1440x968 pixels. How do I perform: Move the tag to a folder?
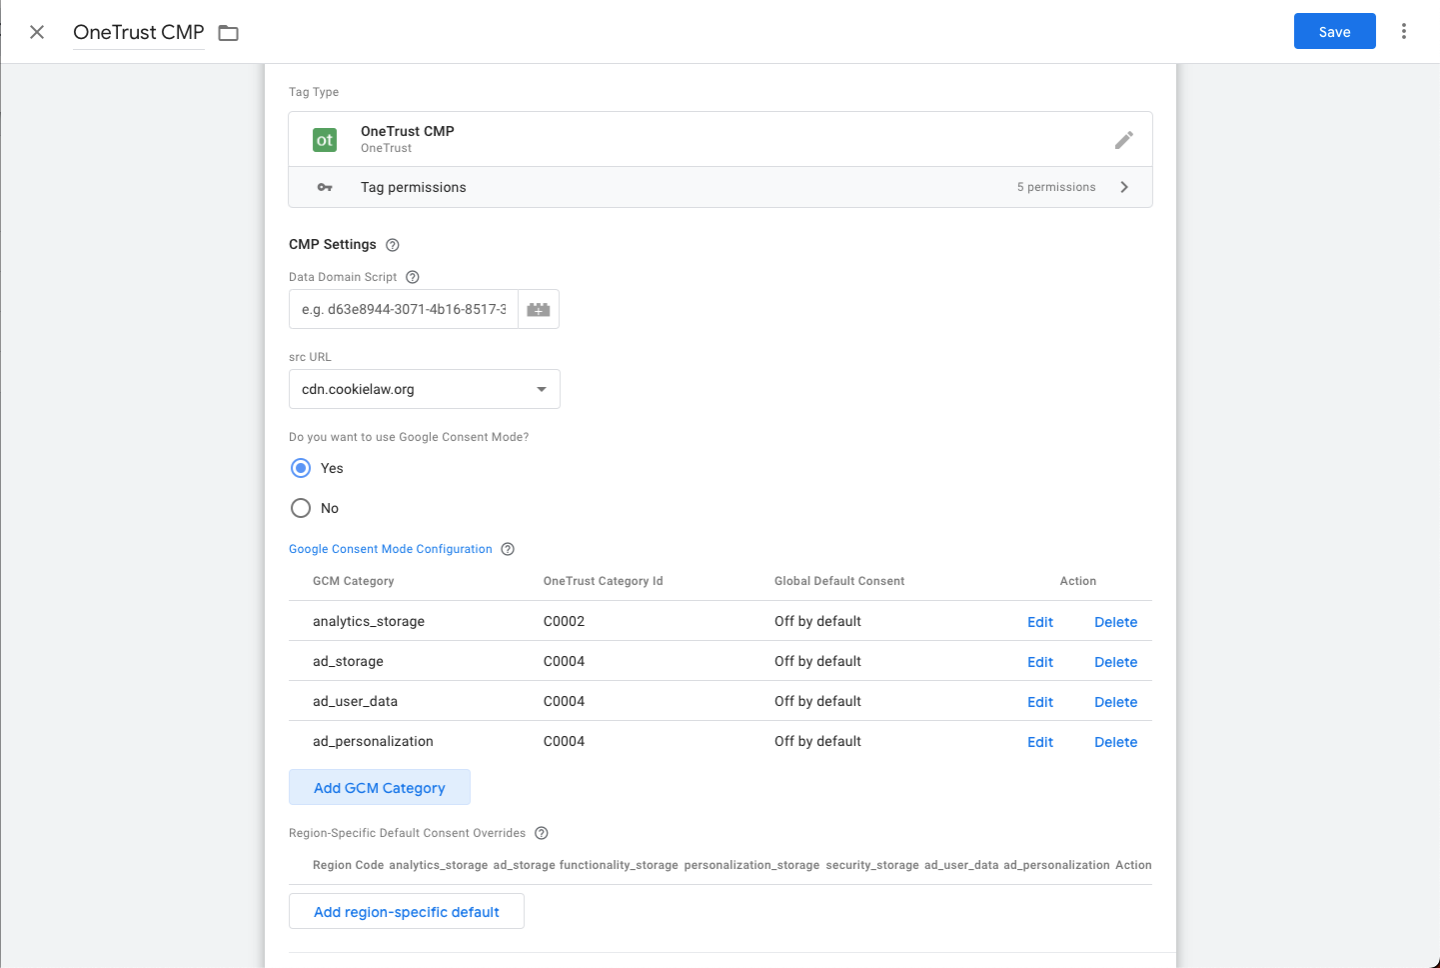[x=228, y=32]
